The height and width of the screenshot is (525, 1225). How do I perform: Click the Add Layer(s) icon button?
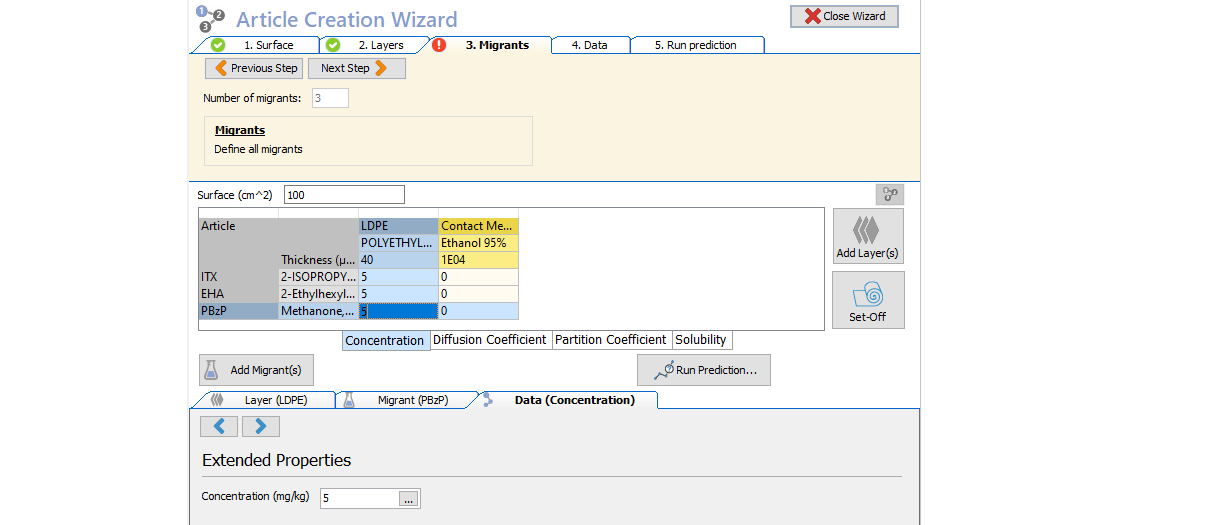tap(867, 236)
